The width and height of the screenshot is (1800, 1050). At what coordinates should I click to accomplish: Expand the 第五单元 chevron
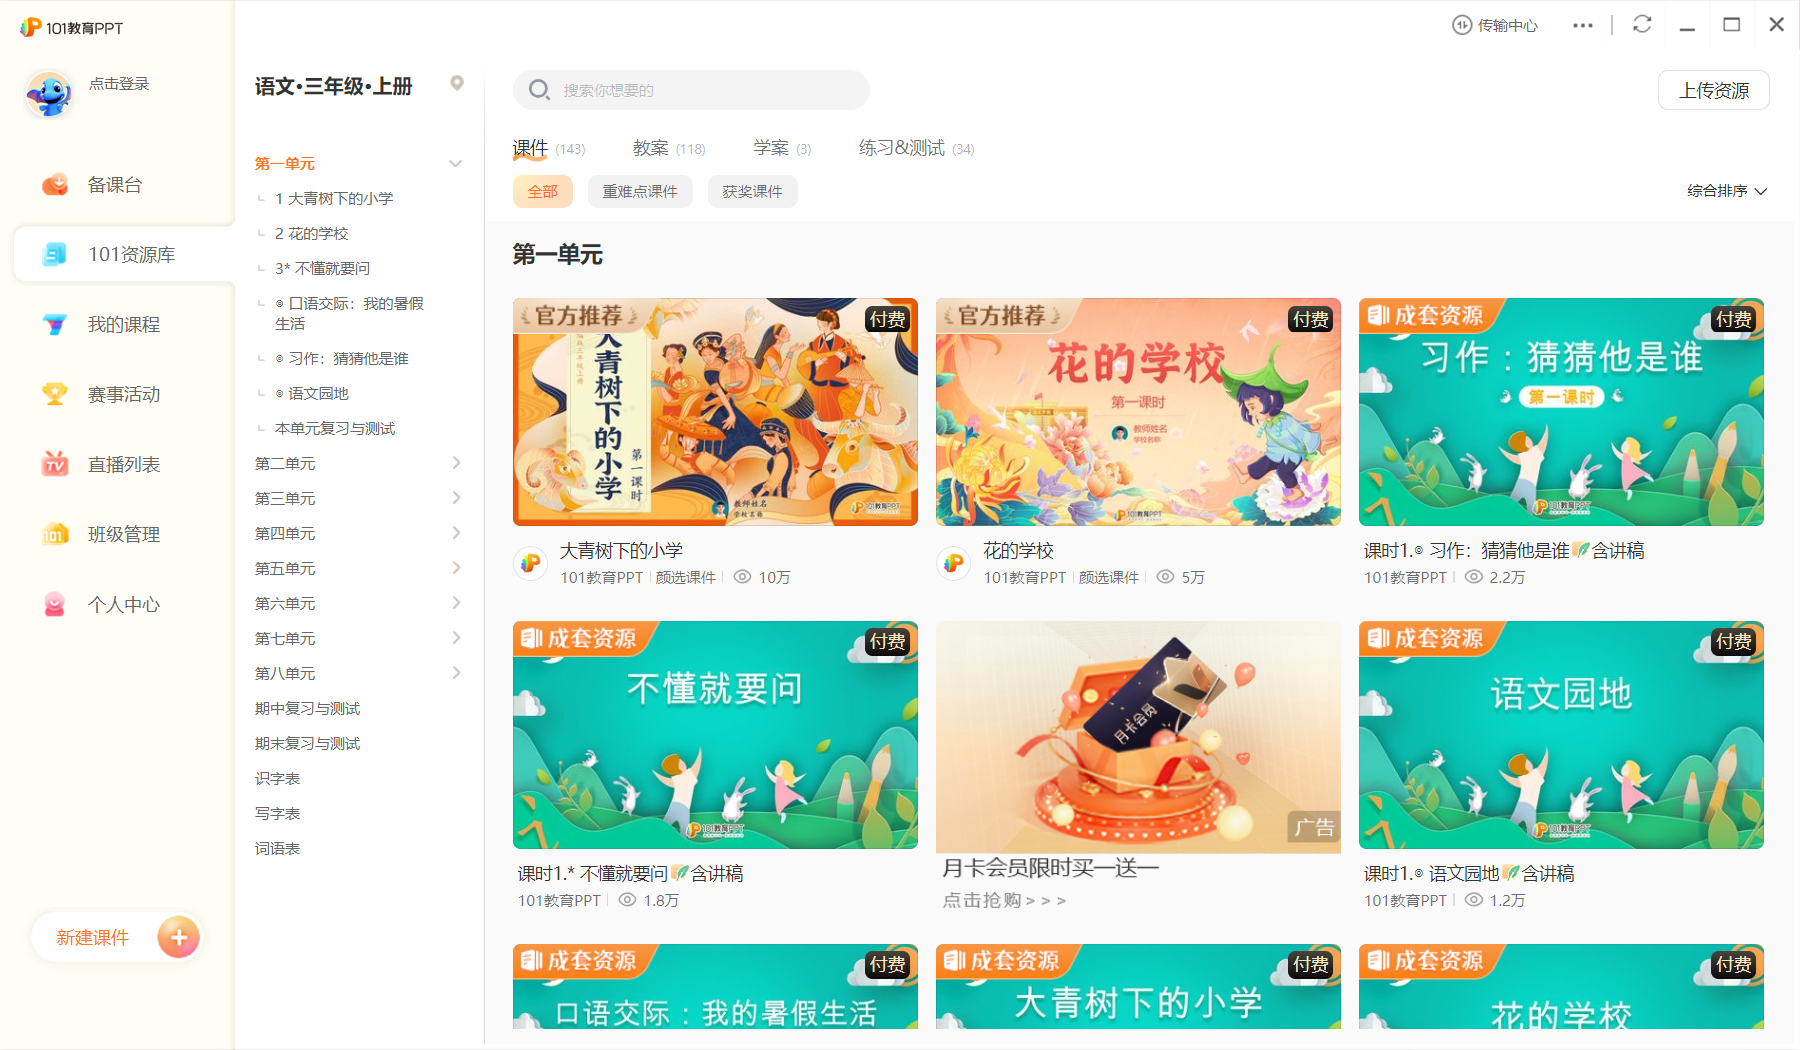456,568
